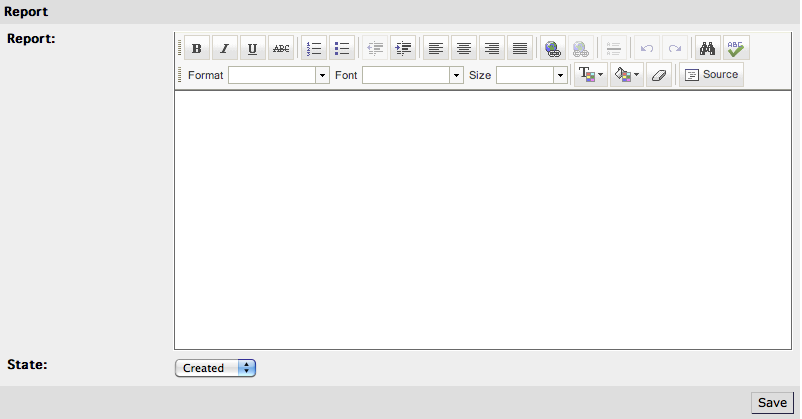Open find with the binoculars icon

708,48
